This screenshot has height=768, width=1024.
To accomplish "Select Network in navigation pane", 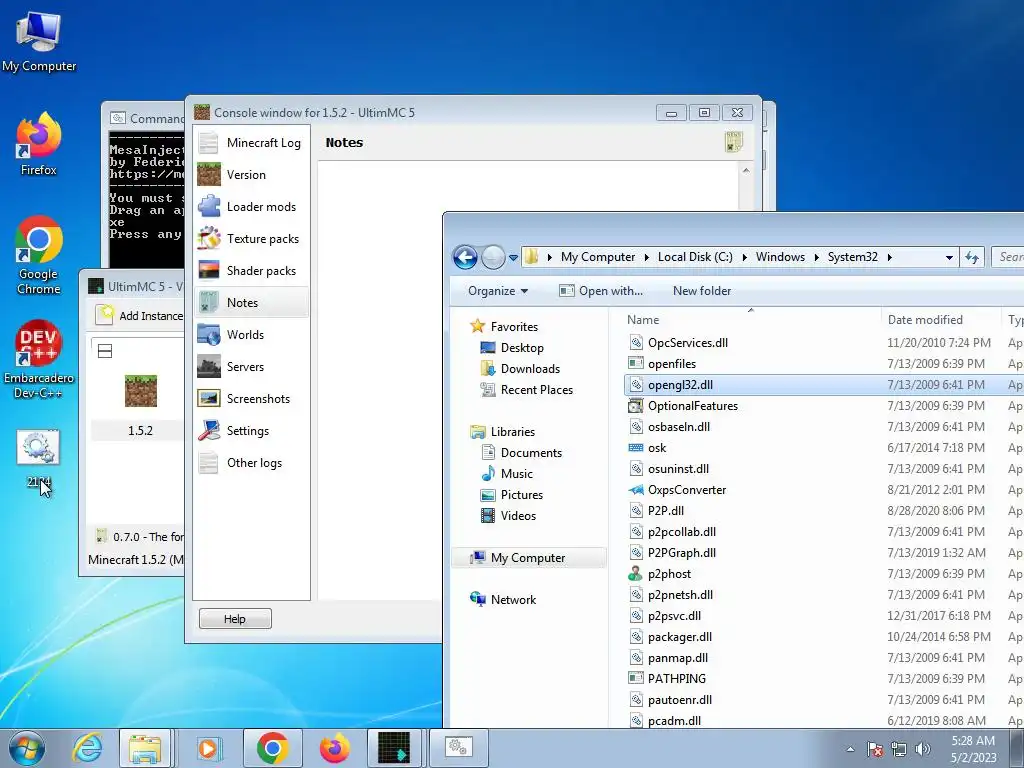I will click(x=503, y=600).
